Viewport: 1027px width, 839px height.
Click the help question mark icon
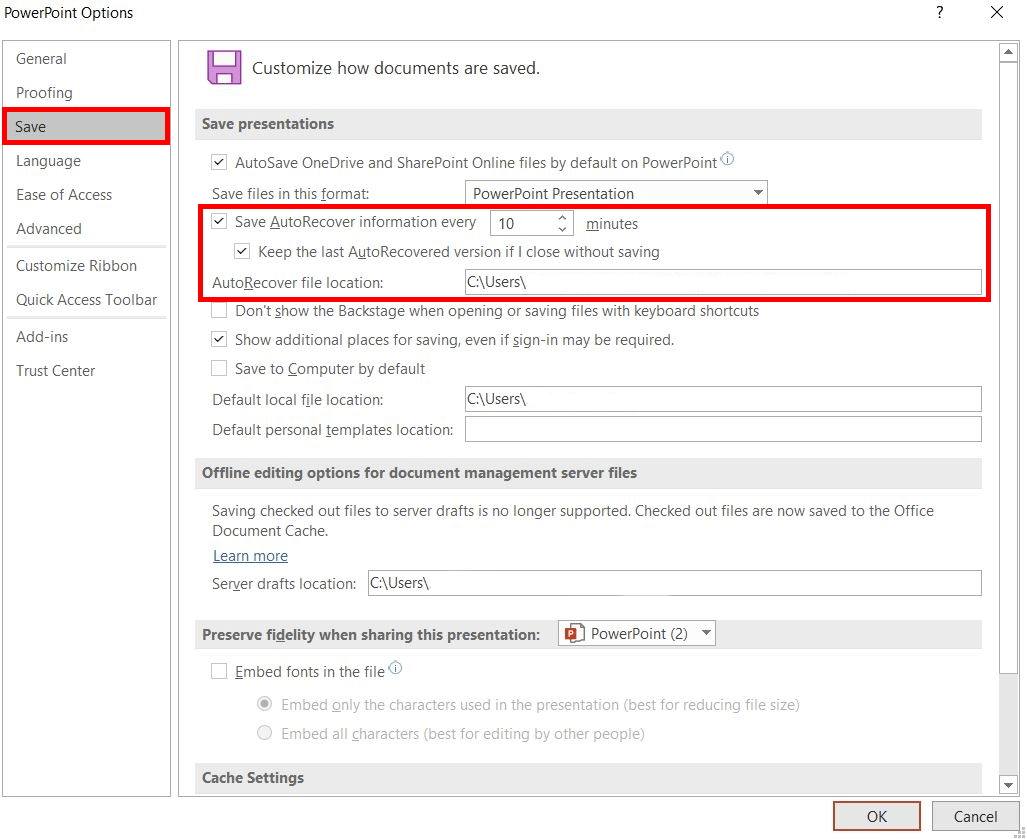938,13
